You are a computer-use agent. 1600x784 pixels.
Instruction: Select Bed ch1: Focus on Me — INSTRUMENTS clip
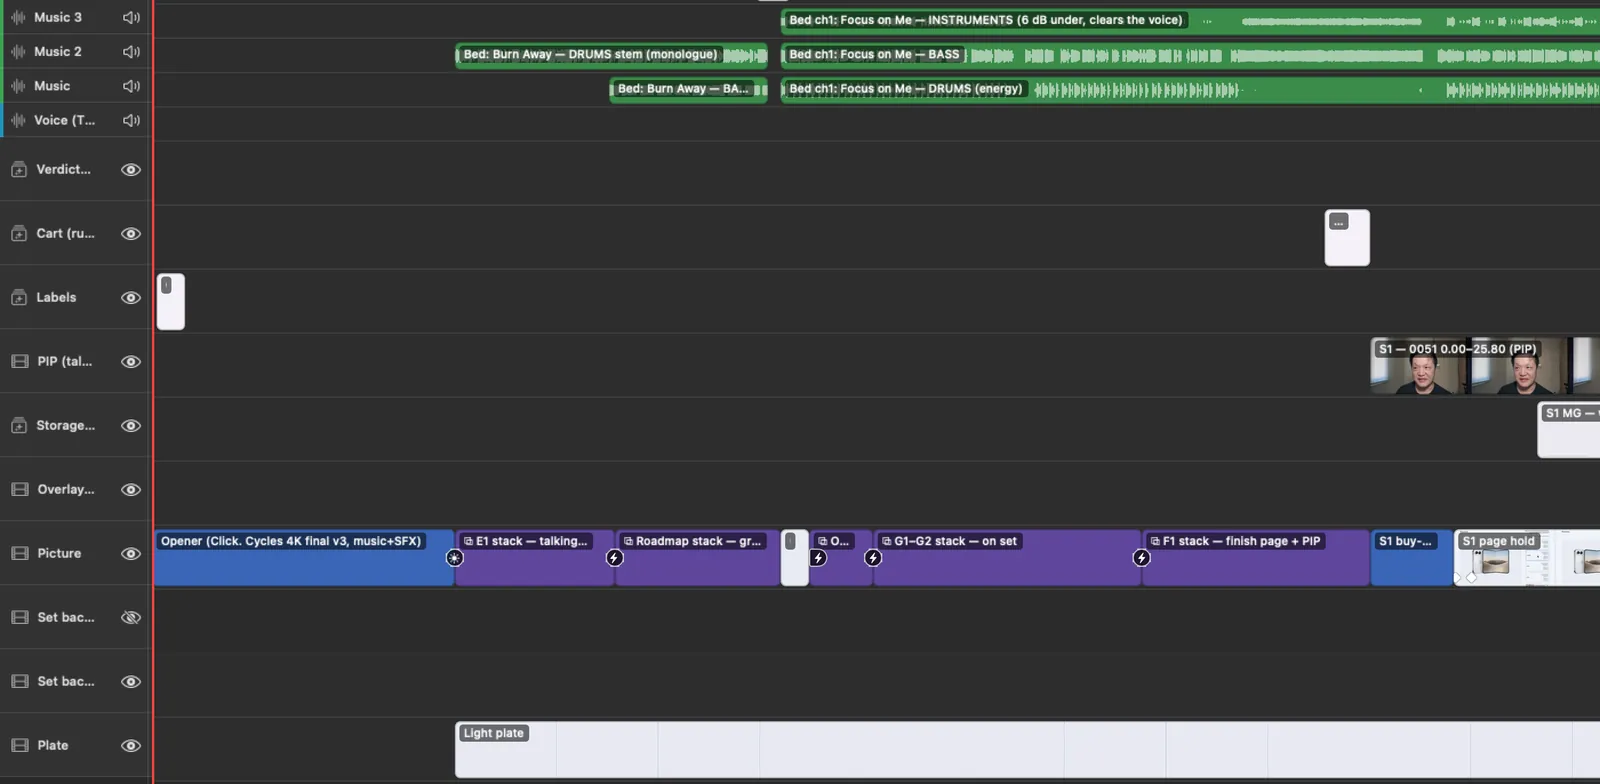pyautogui.click(x=1190, y=20)
